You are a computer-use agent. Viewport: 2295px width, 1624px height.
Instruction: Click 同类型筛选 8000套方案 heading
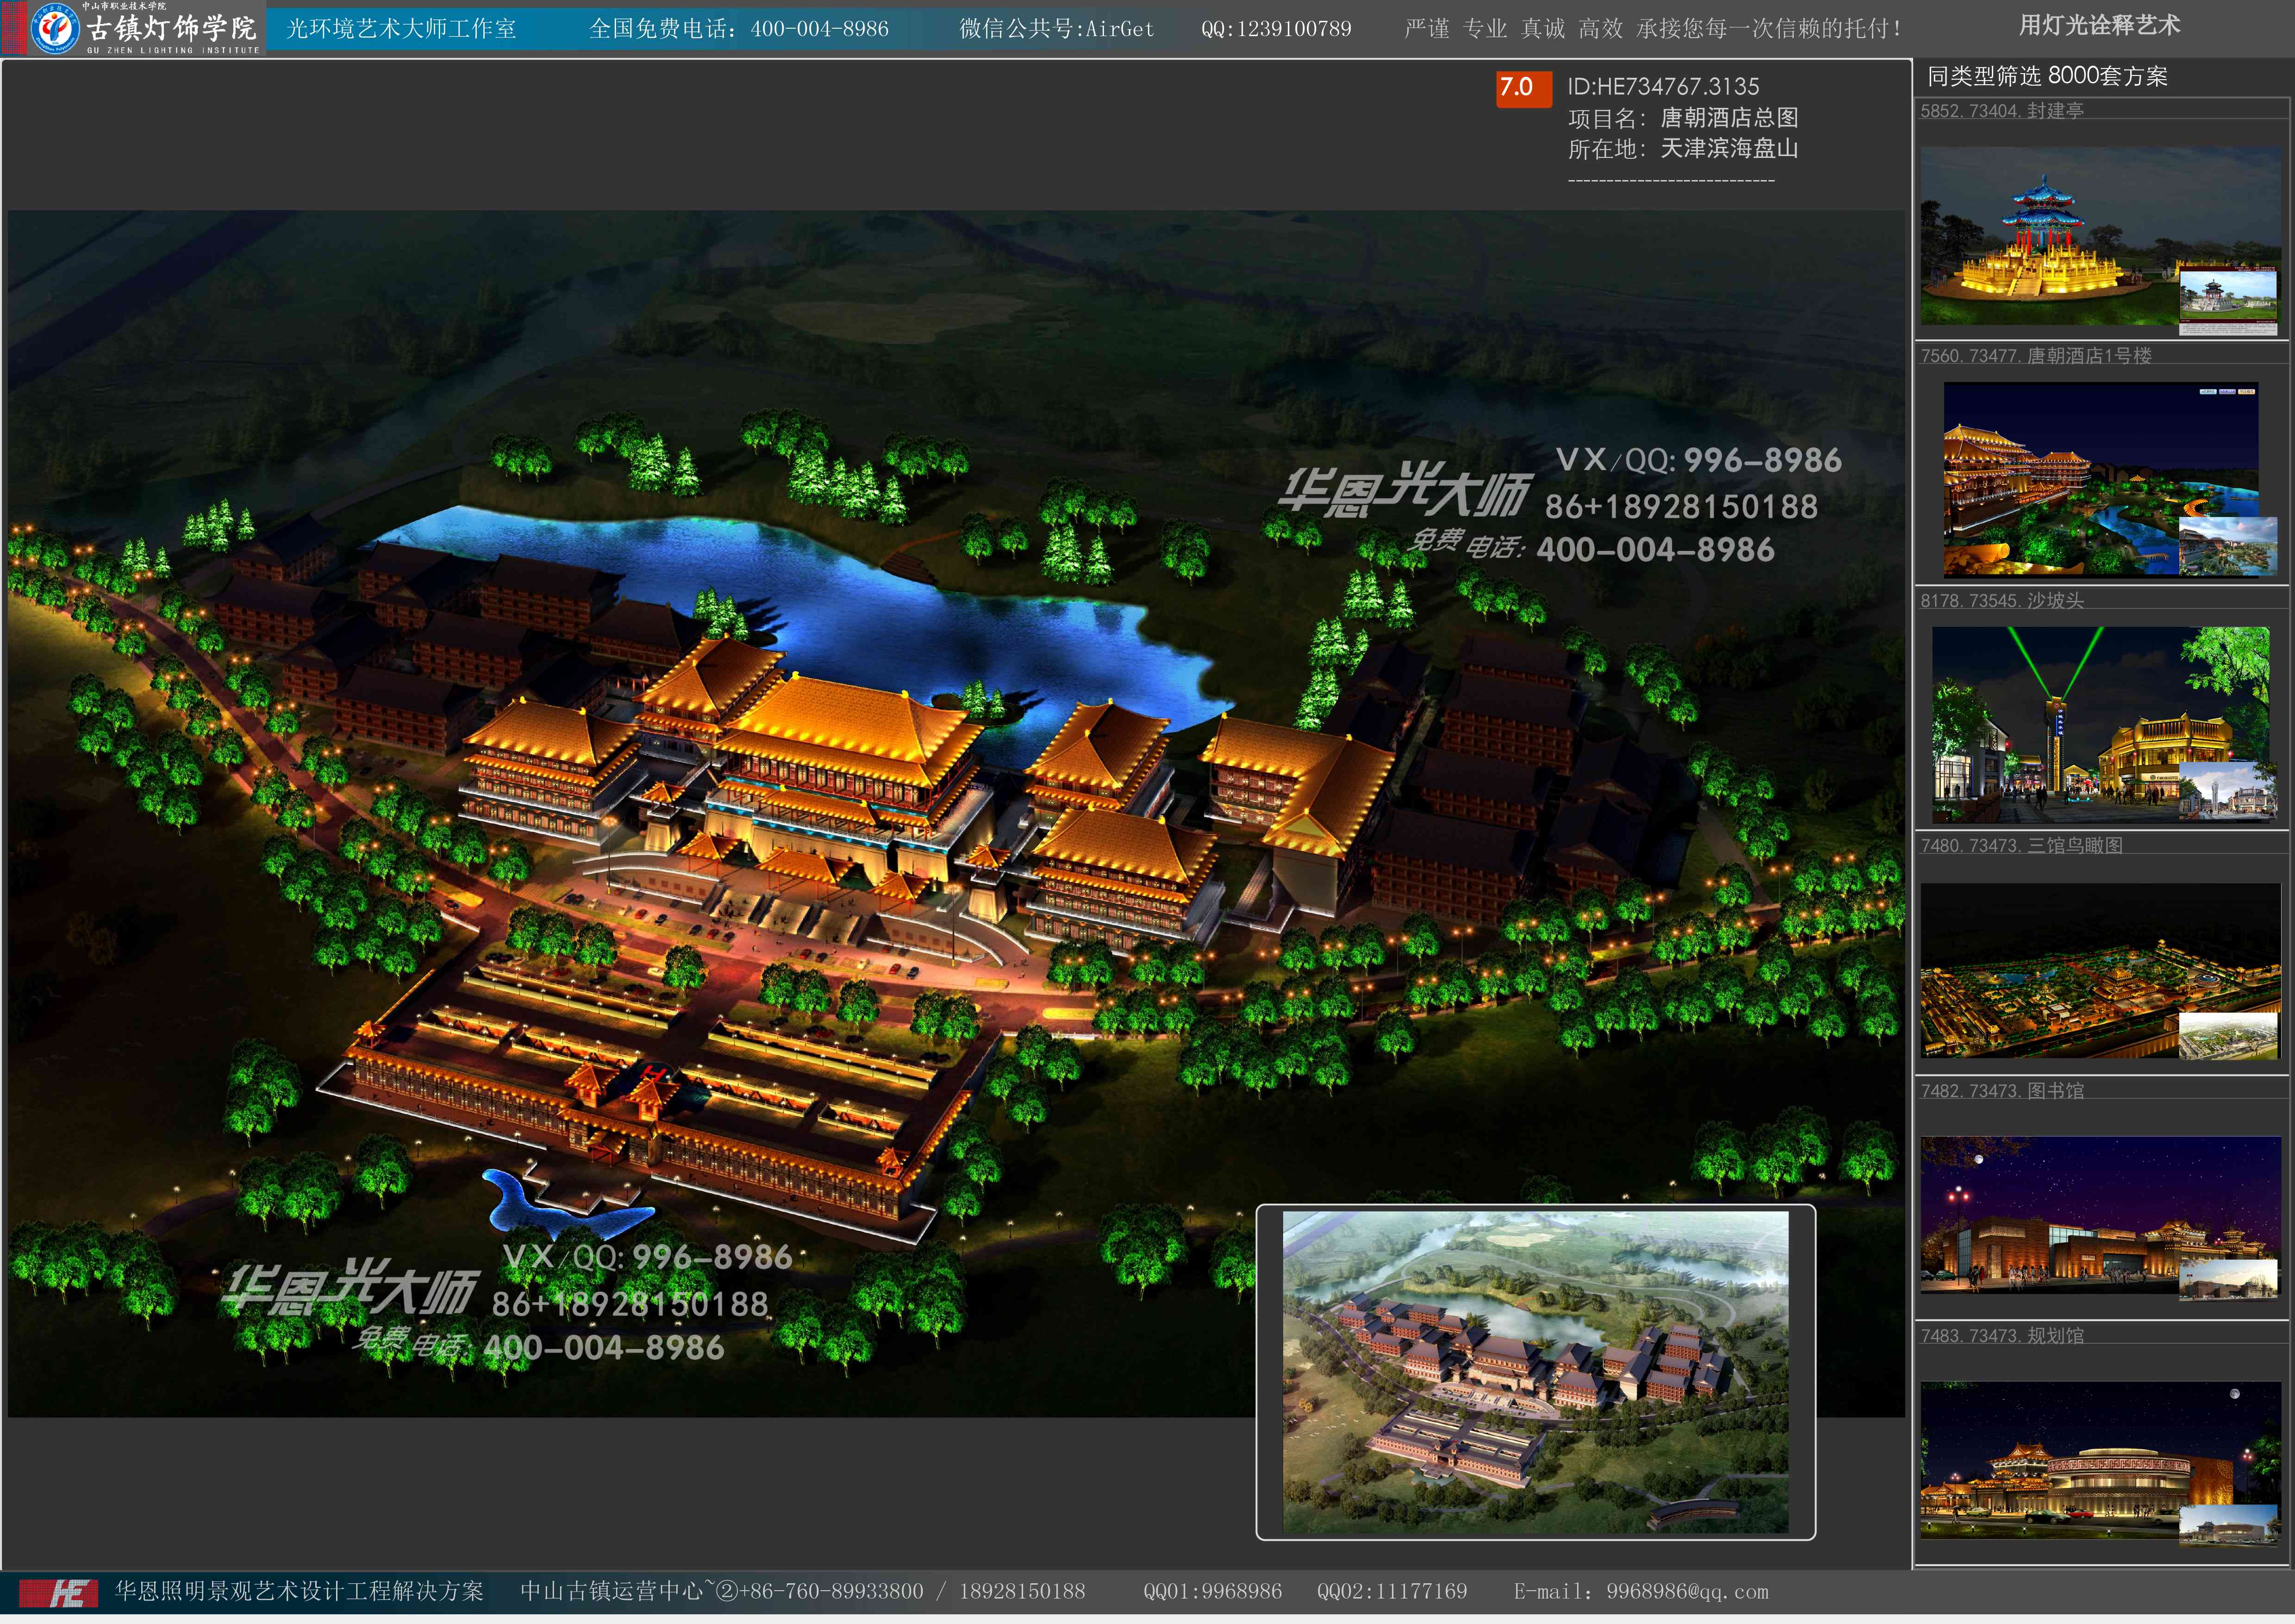[x=2047, y=76]
